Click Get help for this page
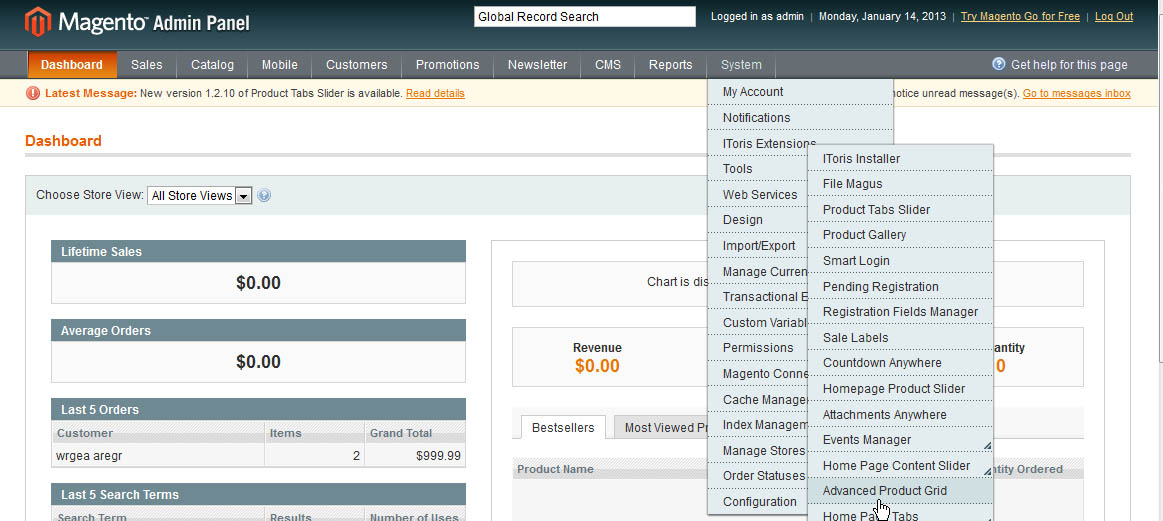1163x521 pixels. tap(1069, 65)
